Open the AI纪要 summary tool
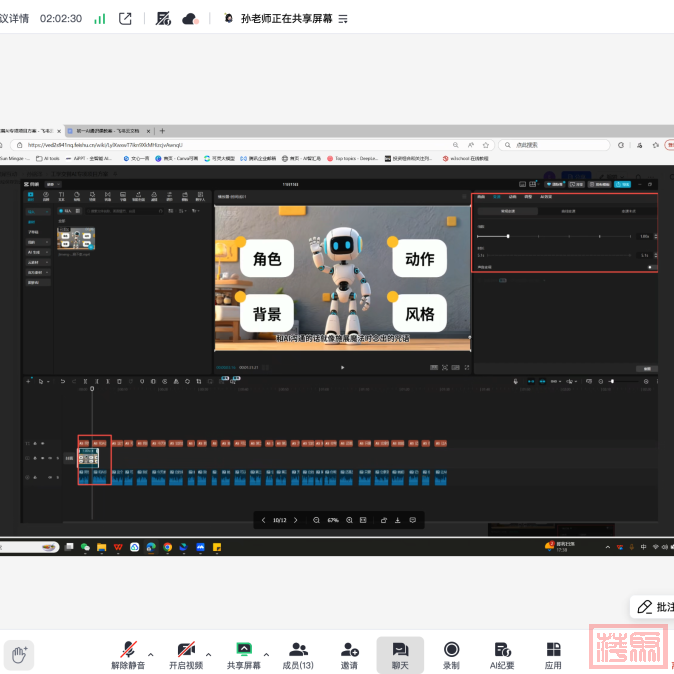This screenshot has height=674, width=674. click(x=502, y=650)
